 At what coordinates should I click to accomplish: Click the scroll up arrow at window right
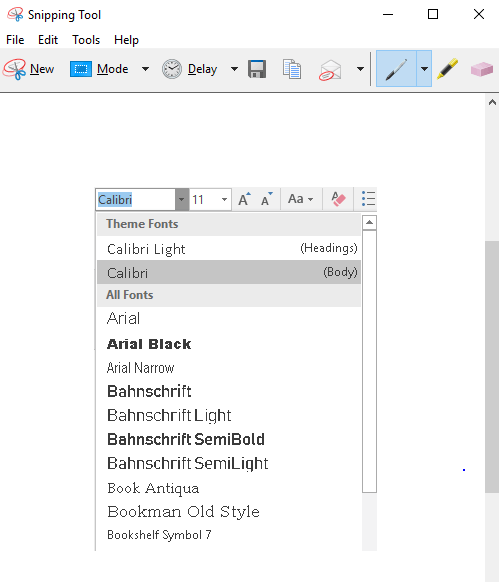click(x=492, y=102)
